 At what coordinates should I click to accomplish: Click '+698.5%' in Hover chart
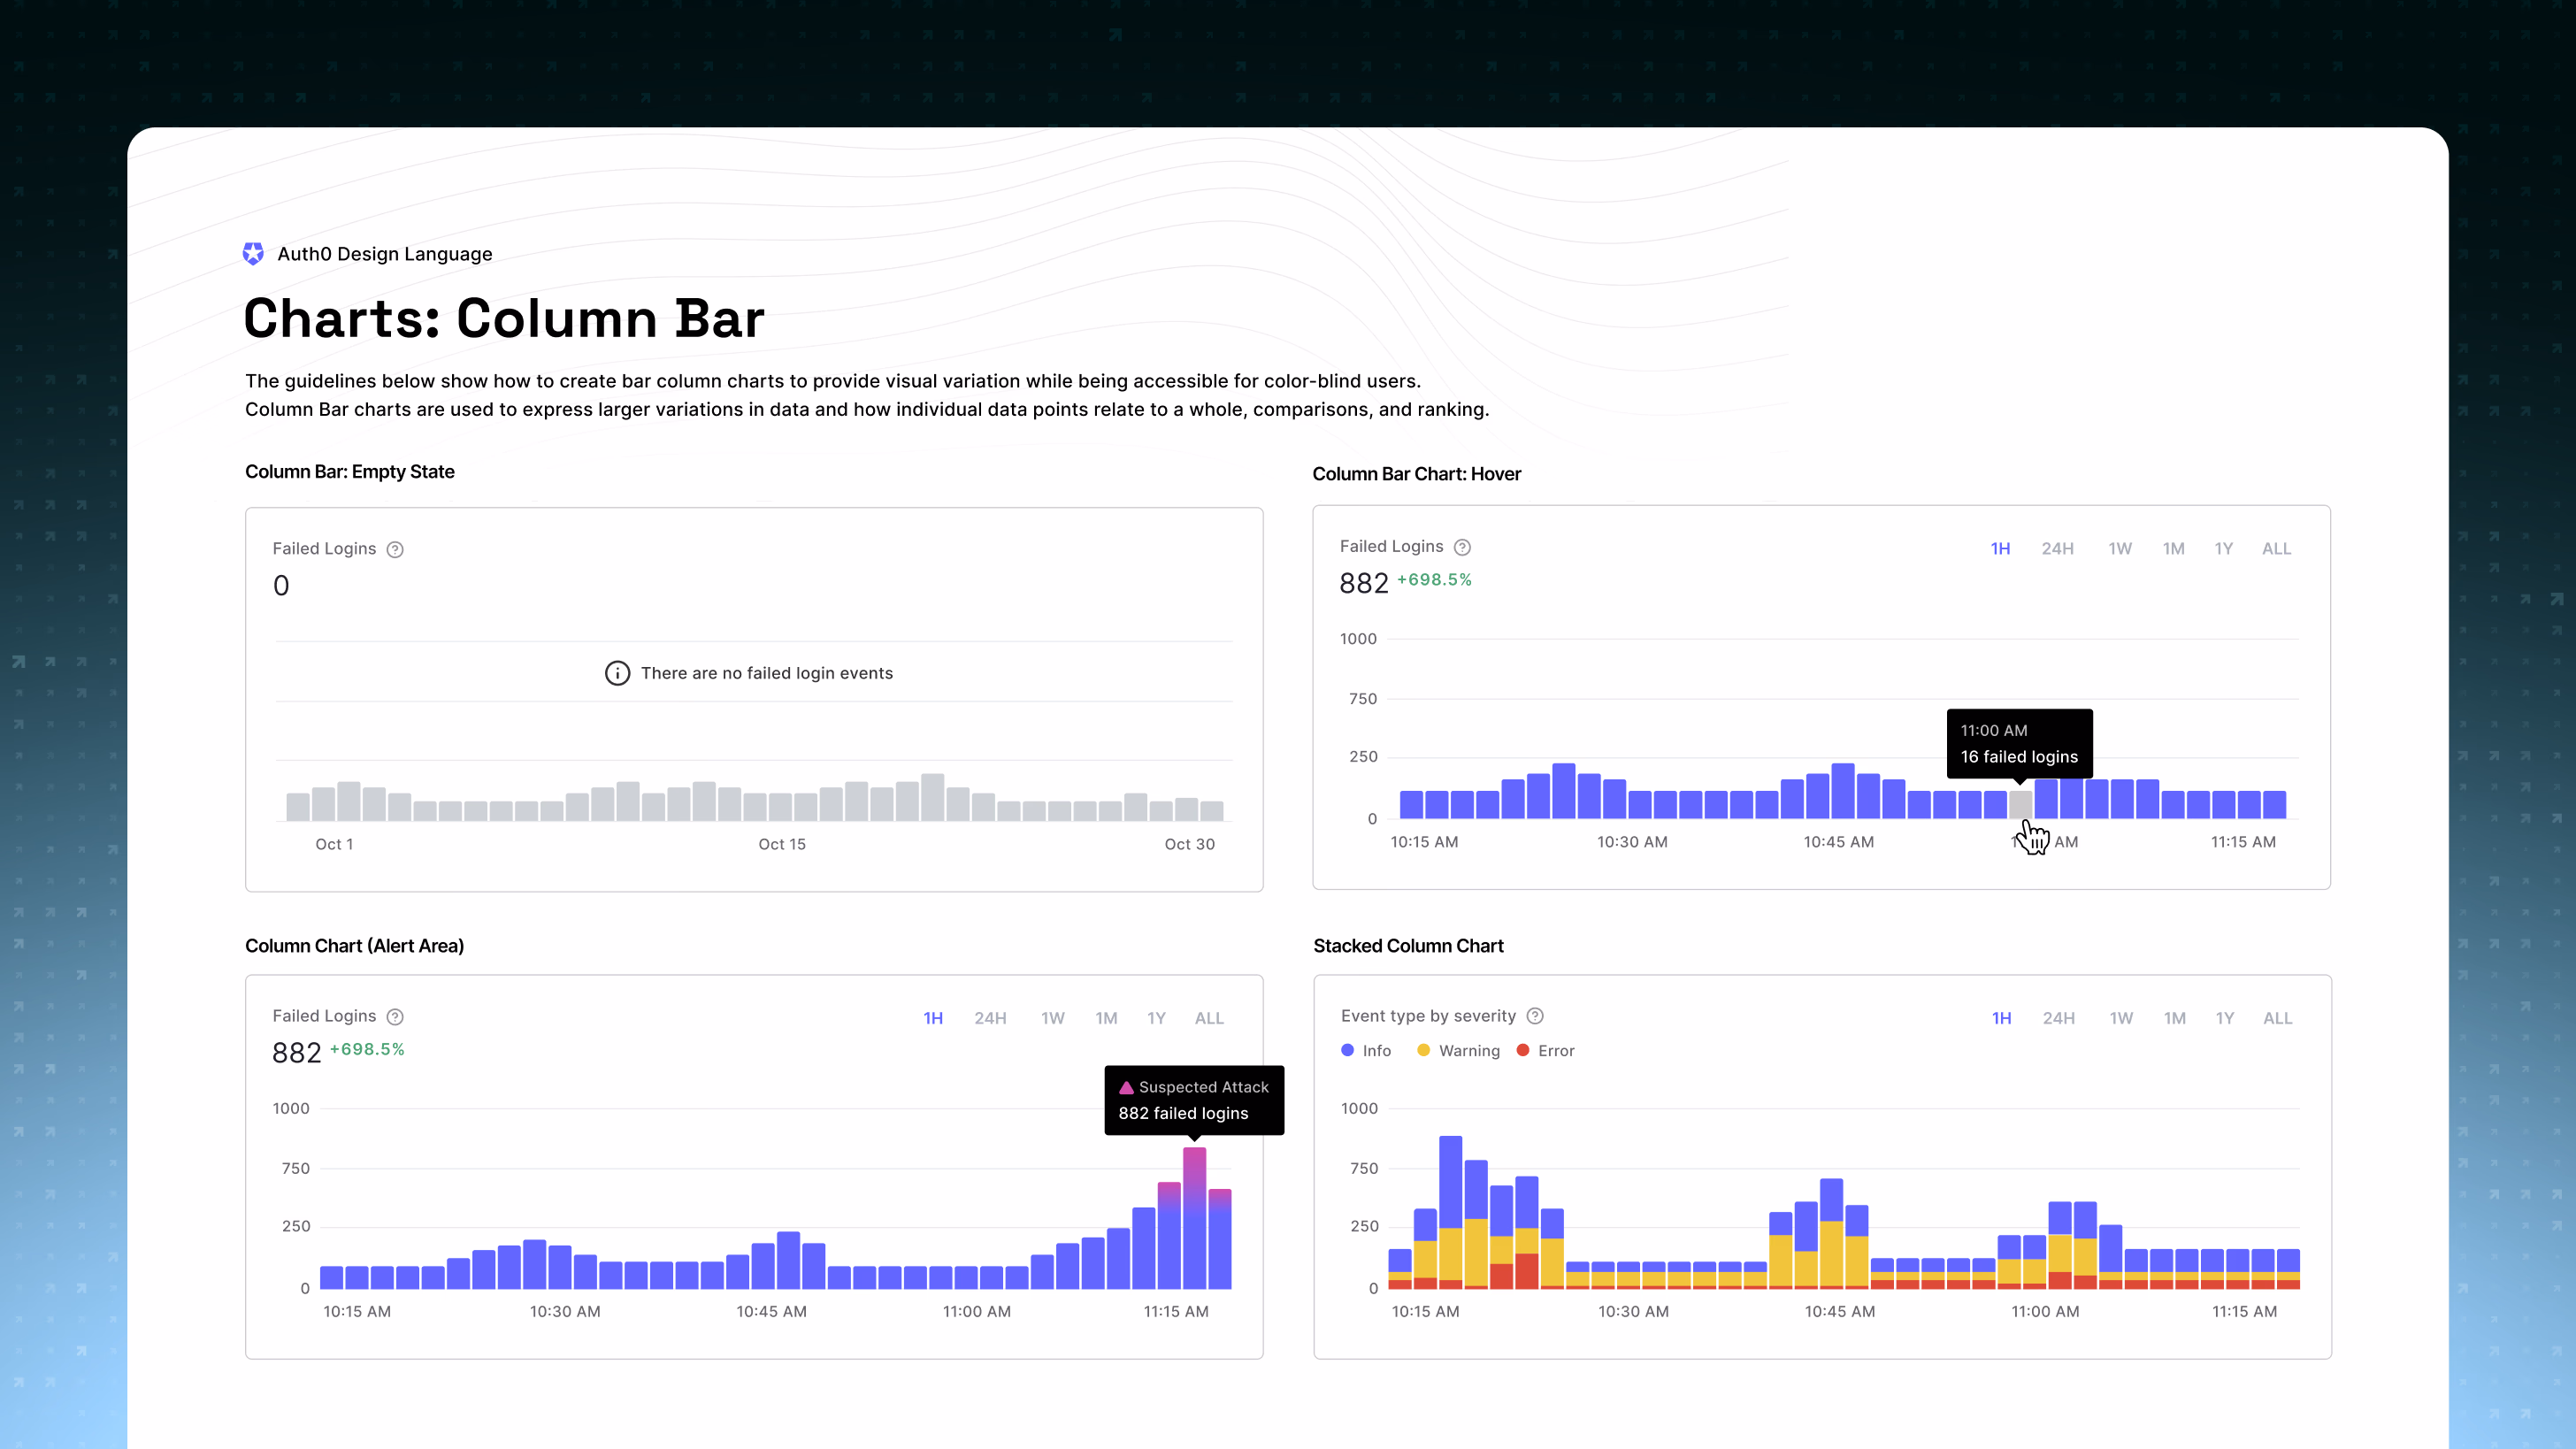click(x=1434, y=580)
